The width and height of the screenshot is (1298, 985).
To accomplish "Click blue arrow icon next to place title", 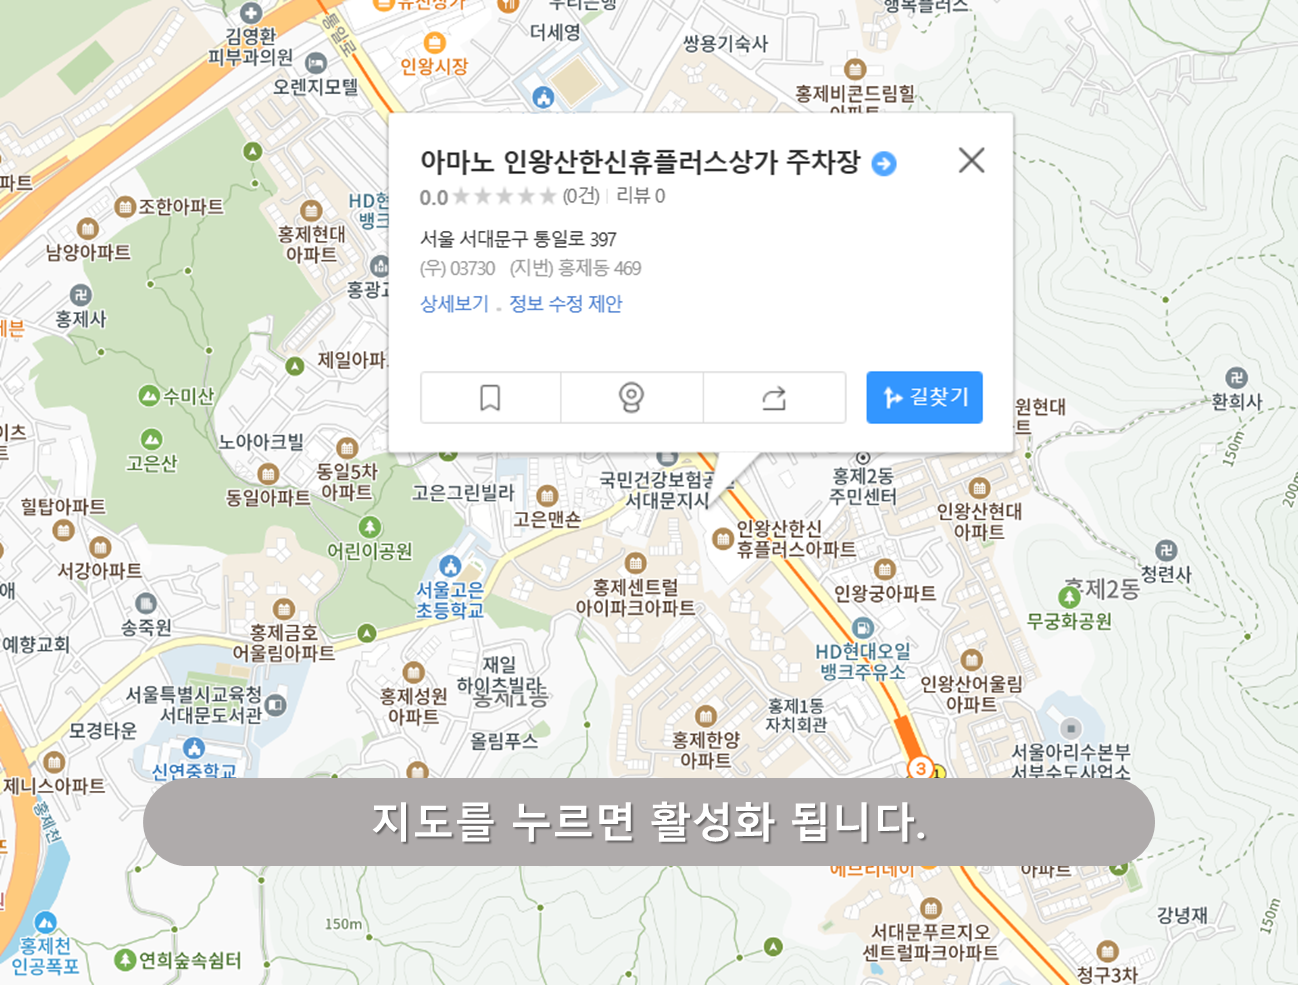I will pos(884,163).
